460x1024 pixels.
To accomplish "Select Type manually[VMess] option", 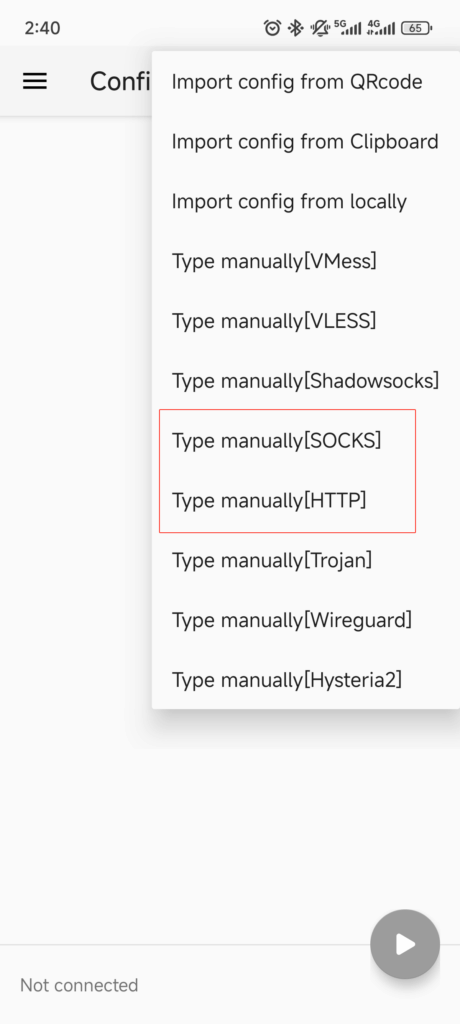I will point(306,261).
